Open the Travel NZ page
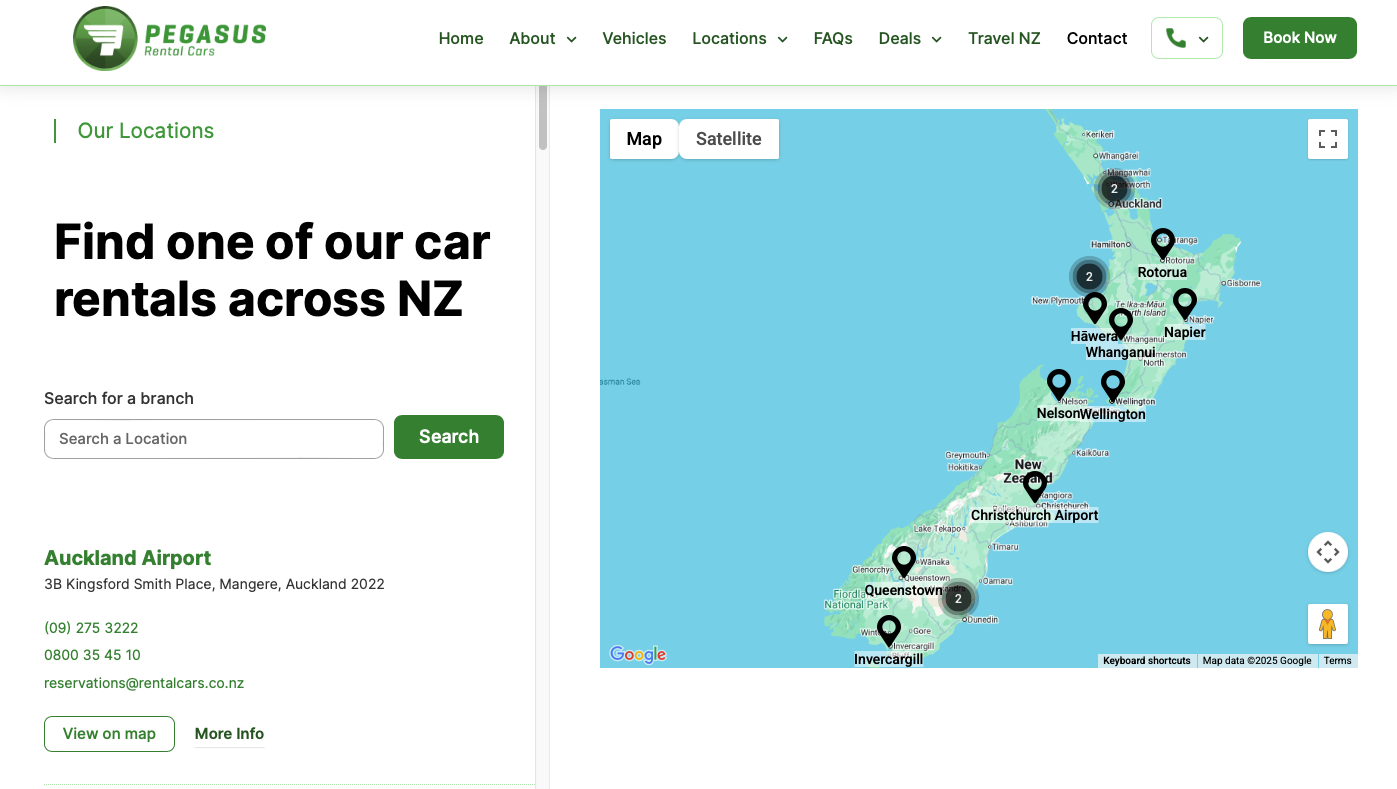 click(x=1004, y=39)
